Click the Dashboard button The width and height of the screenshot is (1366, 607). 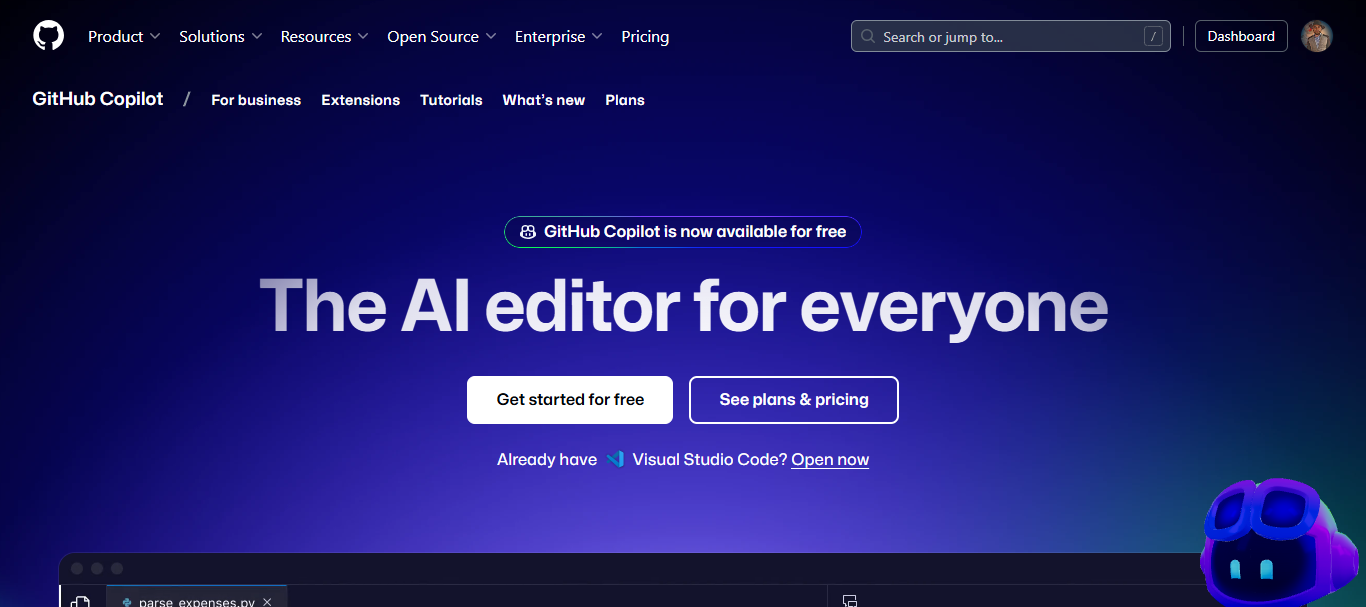click(1241, 36)
